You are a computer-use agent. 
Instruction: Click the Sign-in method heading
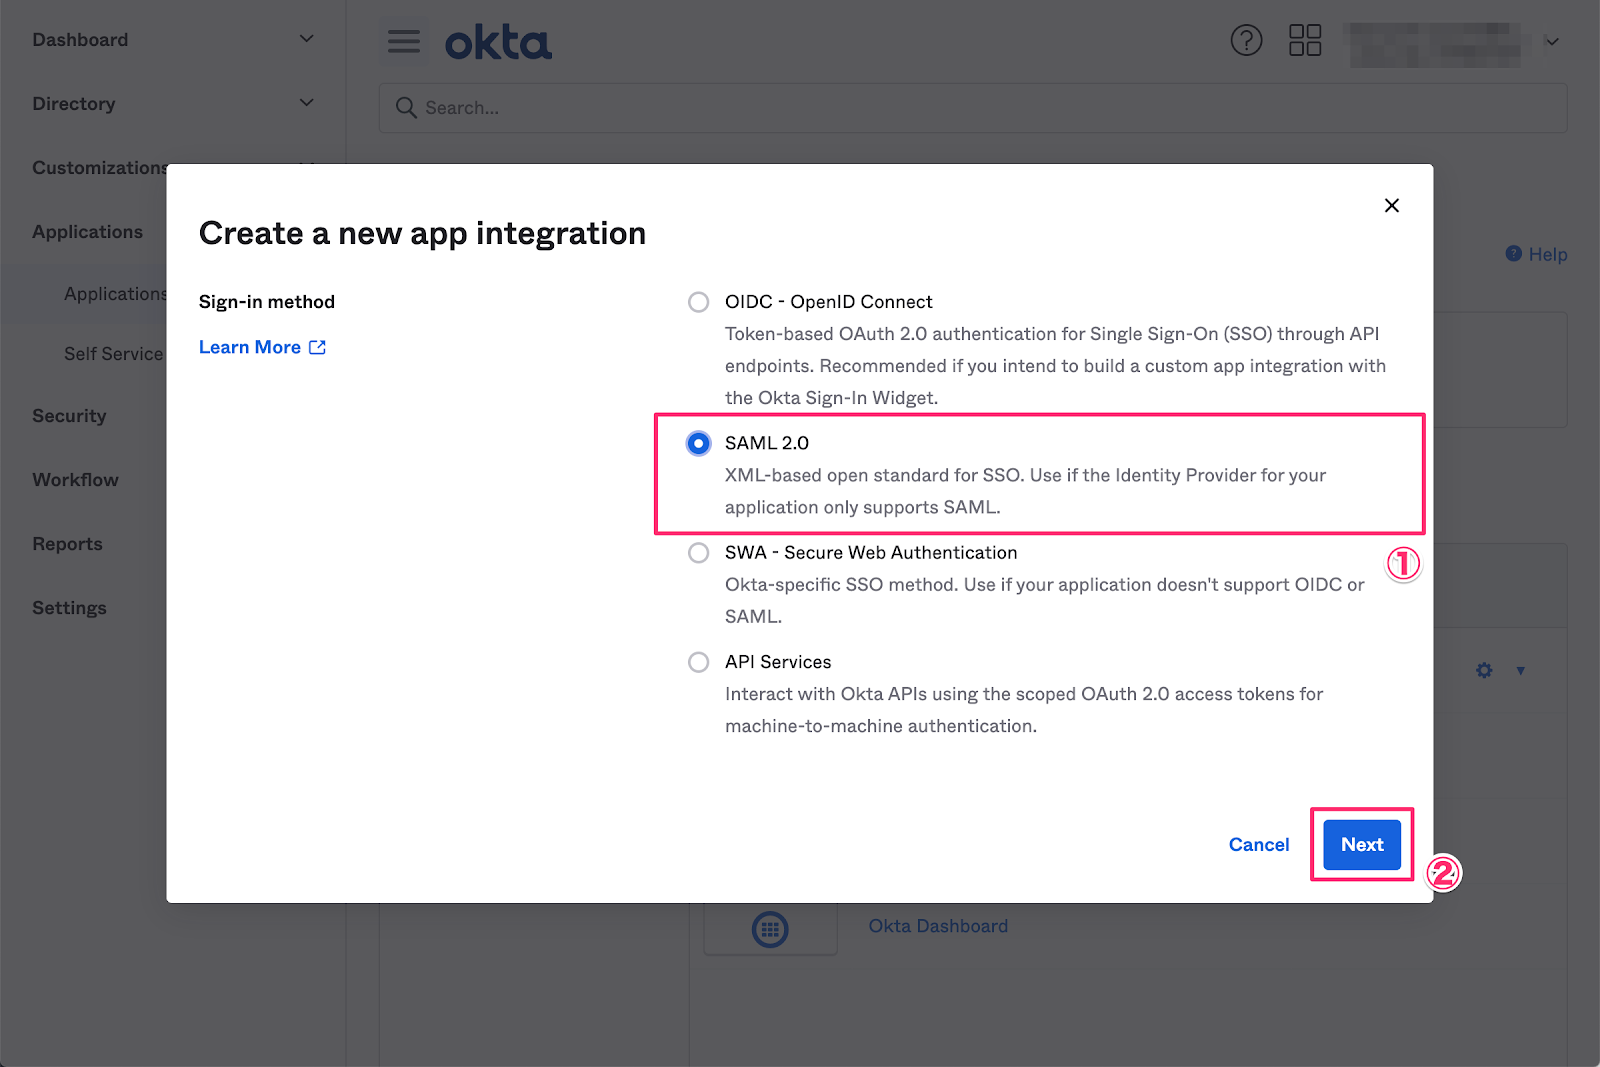click(x=267, y=302)
